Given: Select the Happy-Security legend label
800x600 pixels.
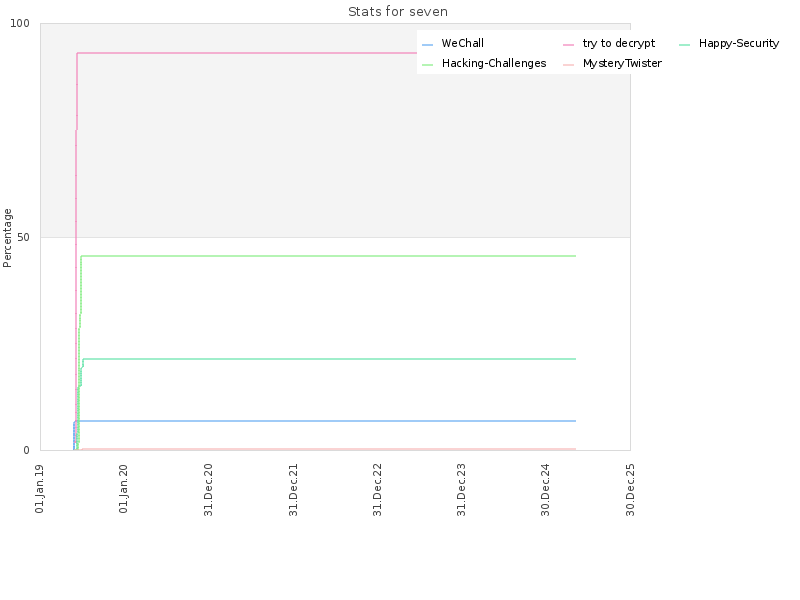Looking at the screenshot, I should click(739, 43).
